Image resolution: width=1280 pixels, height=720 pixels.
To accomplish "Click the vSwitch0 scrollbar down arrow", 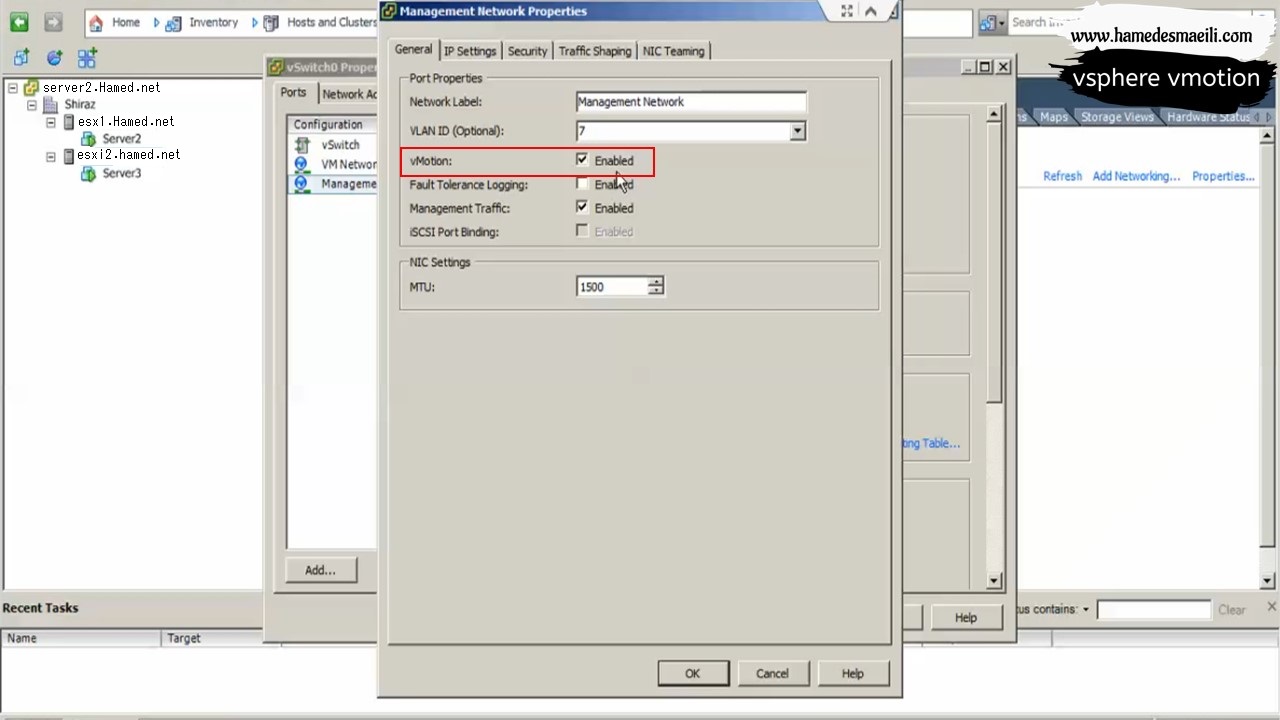I will [x=994, y=581].
